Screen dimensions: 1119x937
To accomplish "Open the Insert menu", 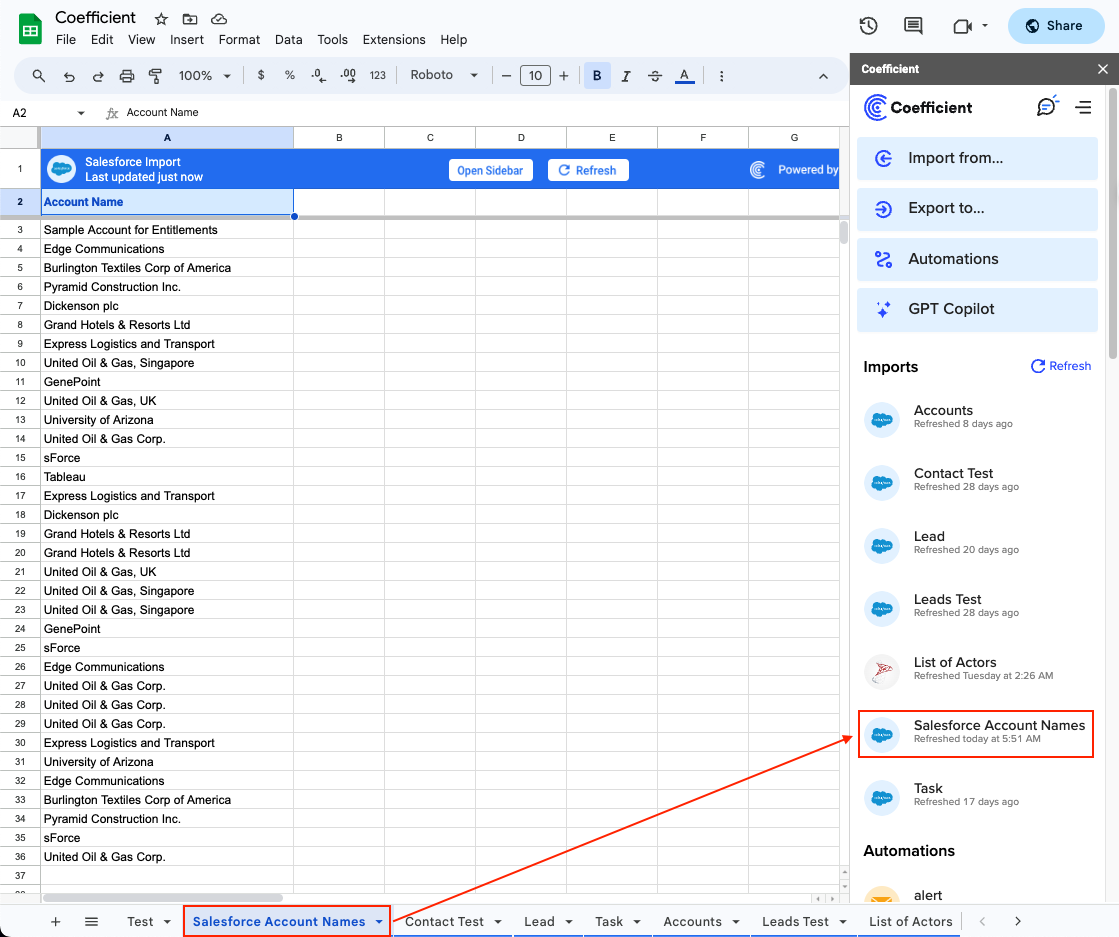I will [186, 40].
